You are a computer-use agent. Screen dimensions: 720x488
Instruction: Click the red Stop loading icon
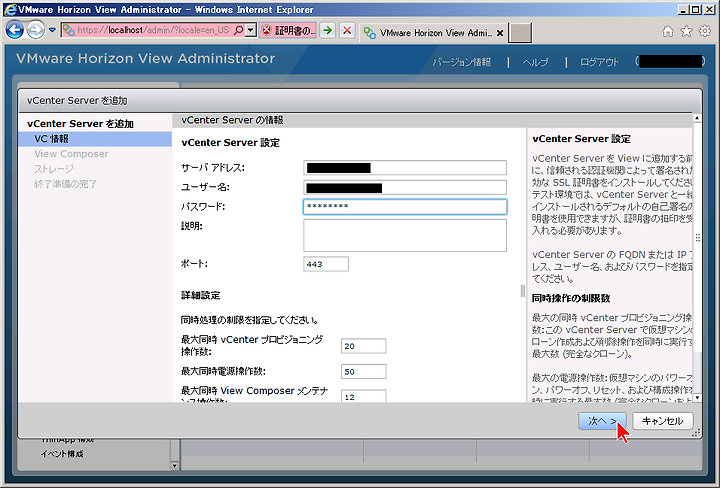click(347, 31)
